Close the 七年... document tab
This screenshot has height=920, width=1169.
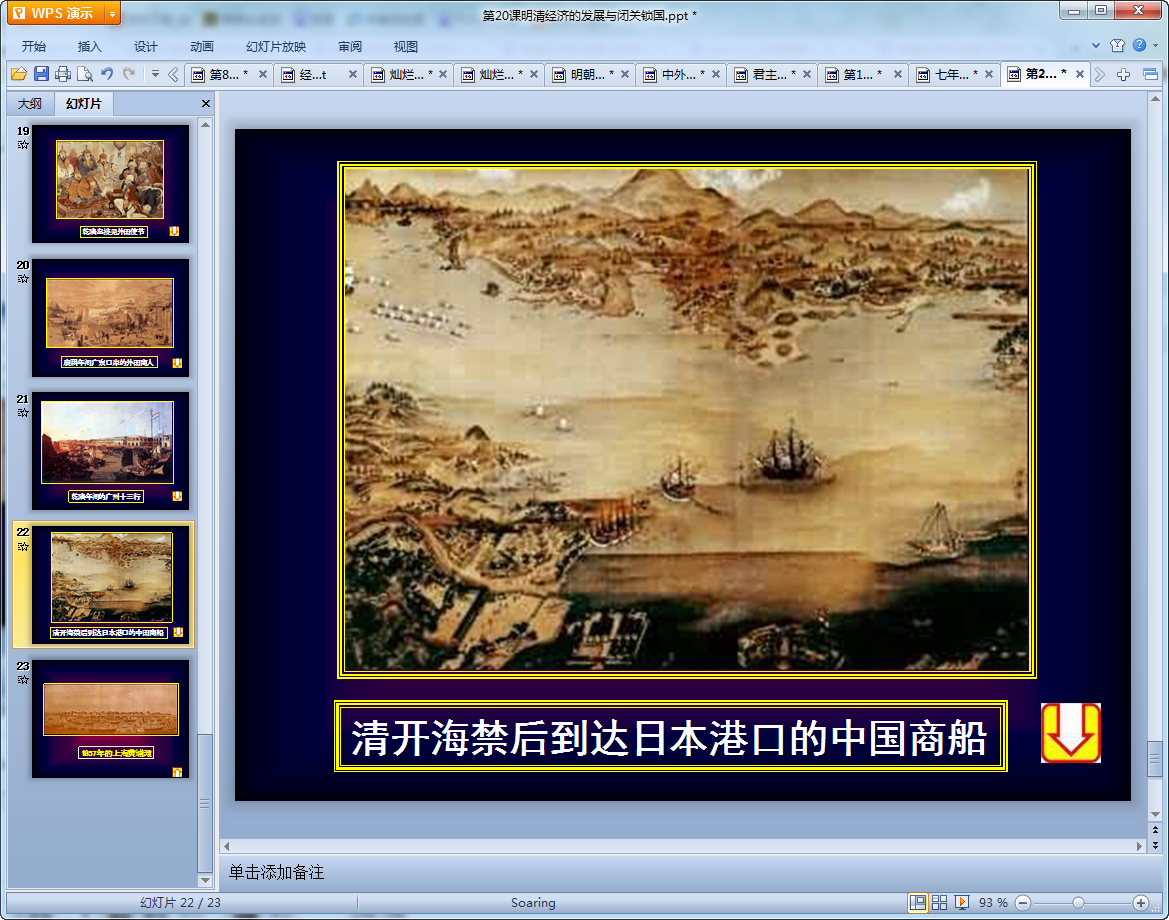tap(989, 74)
